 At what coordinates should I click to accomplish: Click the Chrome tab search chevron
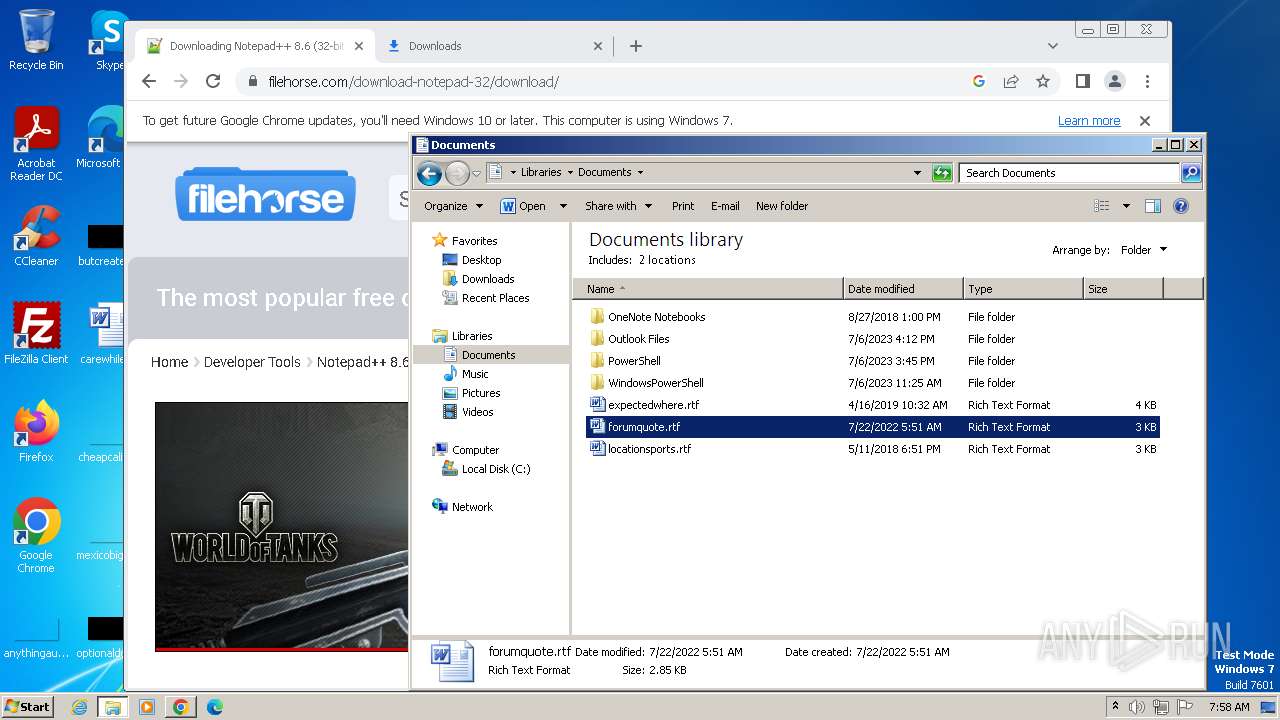1052,46
